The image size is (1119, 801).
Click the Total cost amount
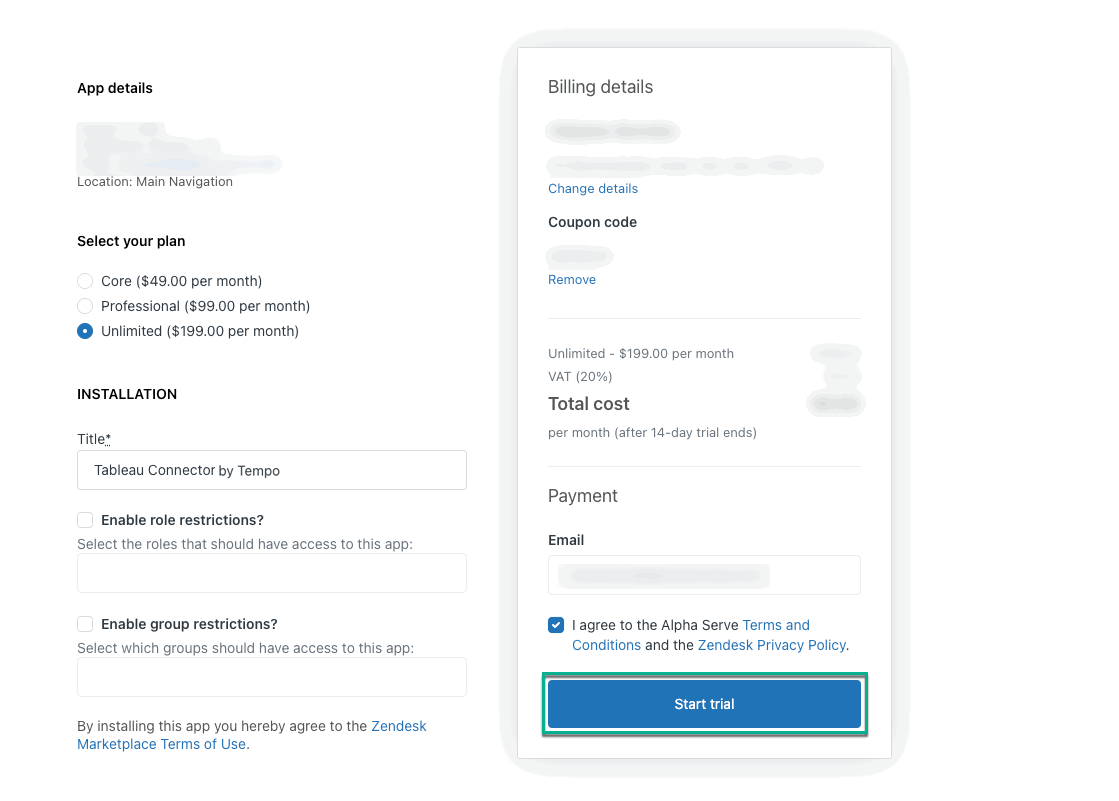tap(835, 403)
